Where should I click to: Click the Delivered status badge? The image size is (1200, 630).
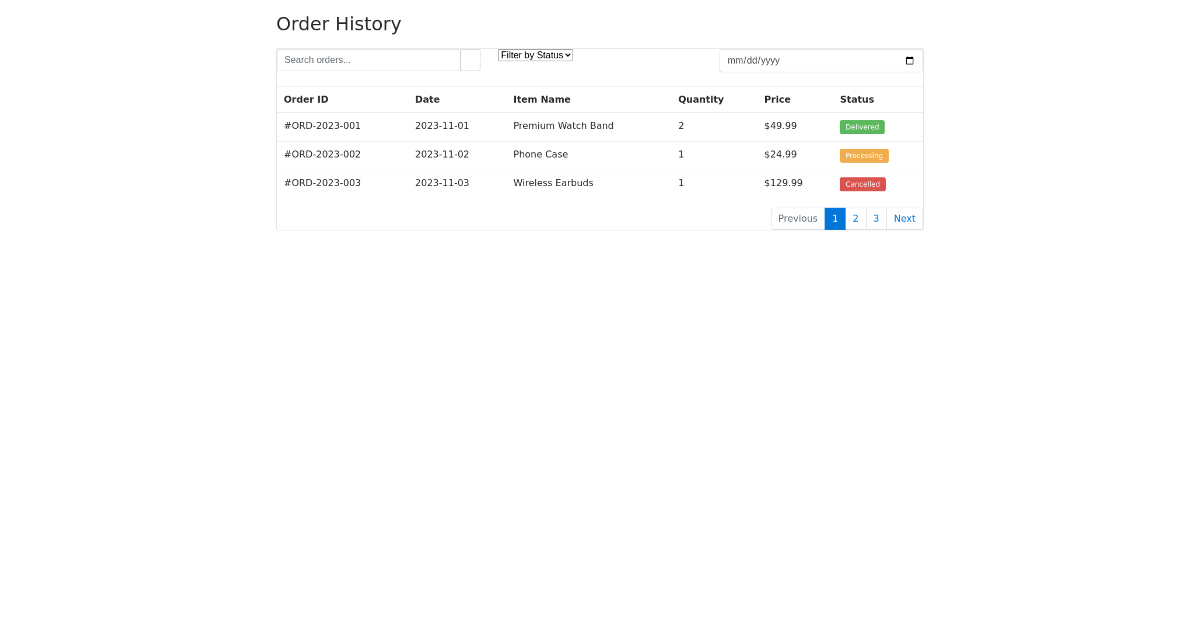[862, 127]
